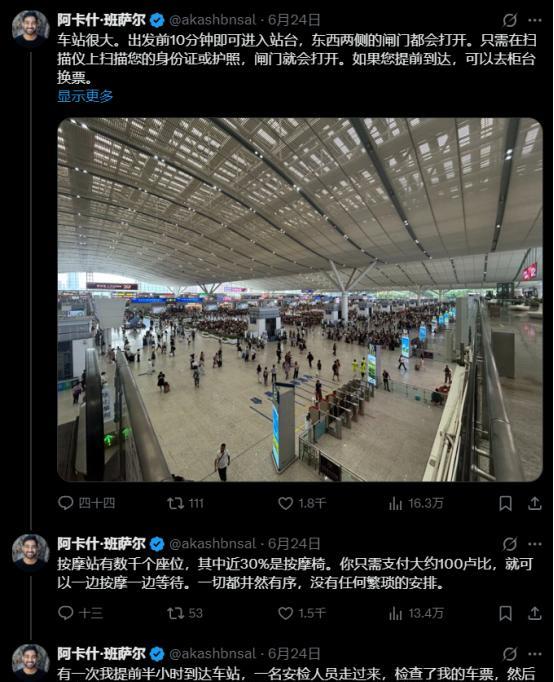View analytics showing 13.4万 views
Viewport: 554px width, 682px height.
pyautogui.click(x=416, y=613)
